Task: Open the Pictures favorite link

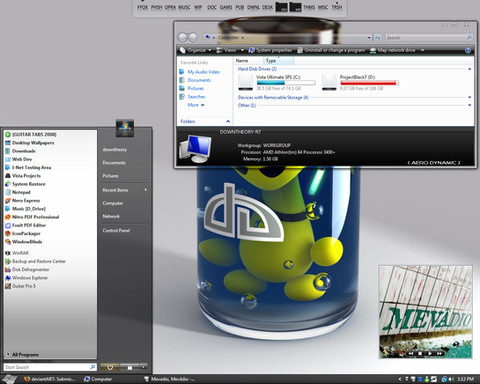Action: [196, 88]
